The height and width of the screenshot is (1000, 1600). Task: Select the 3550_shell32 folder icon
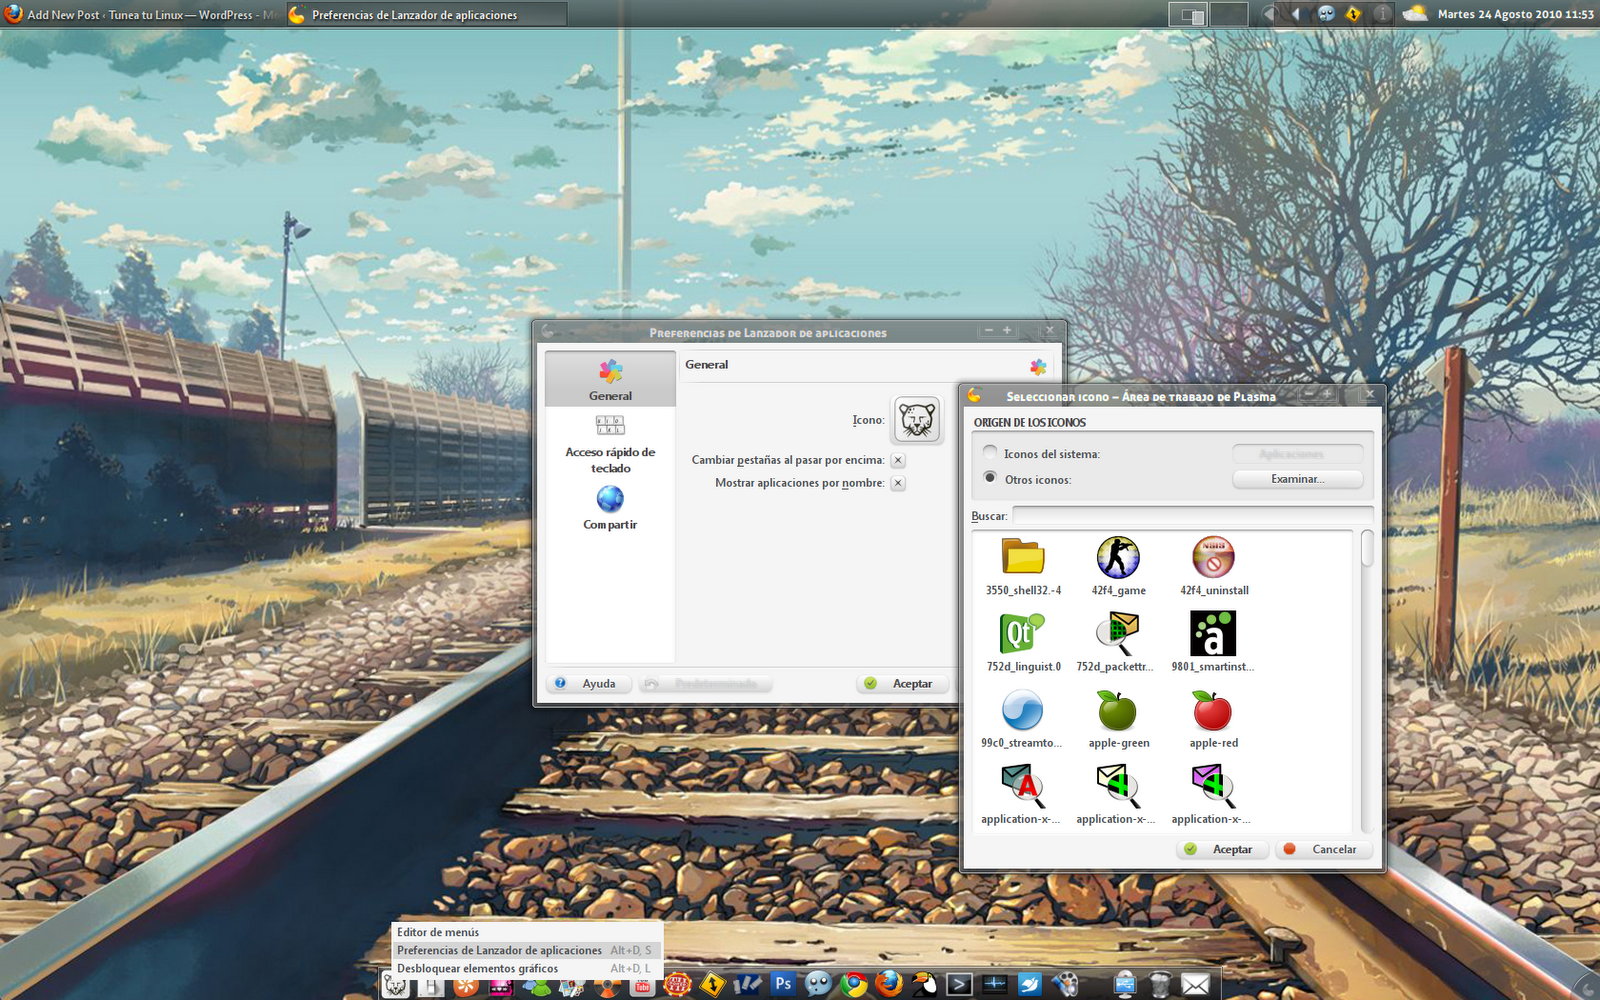pyautogui.click(x=1022, y=557)
